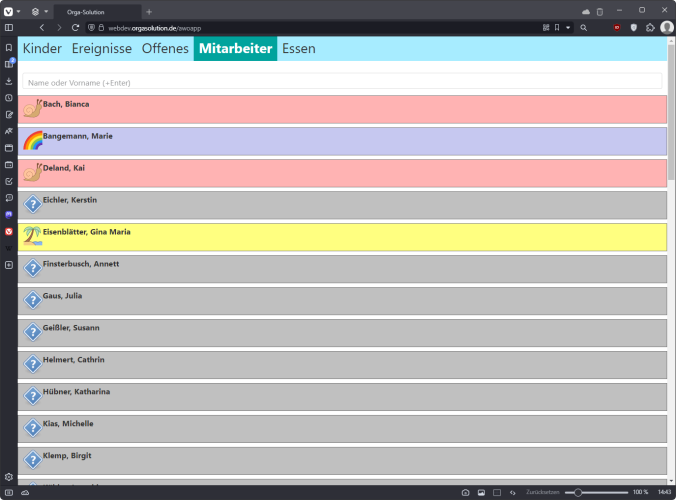Image resolution: width=676 pixels, height=500 pixels.
Task: Open Feeds panel in sidebar
Action: pos(9,198)
